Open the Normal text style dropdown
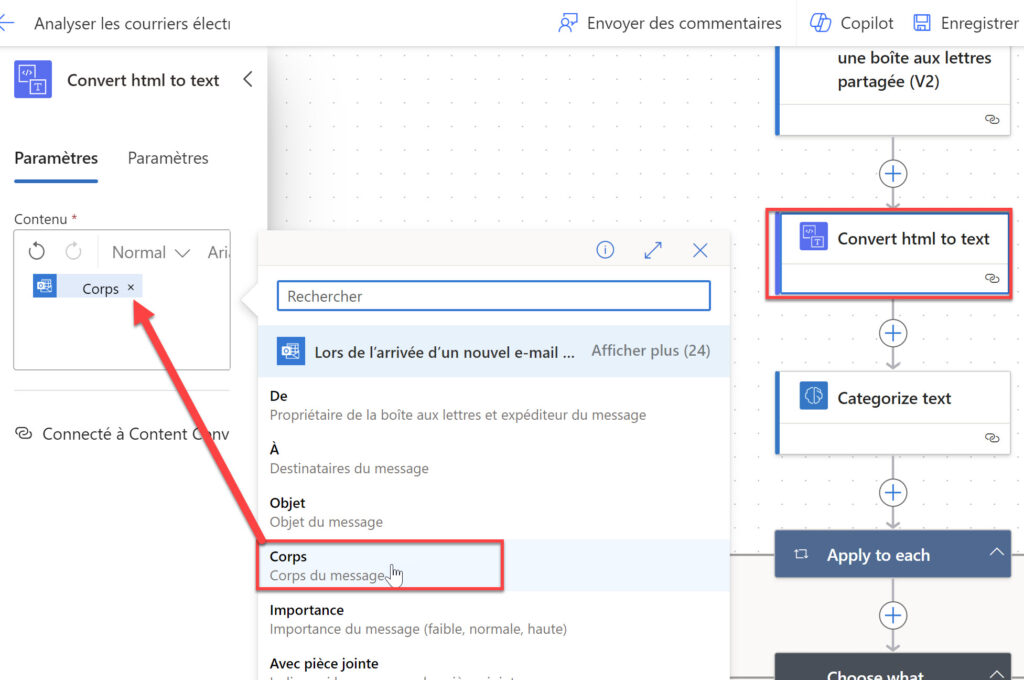1024x680 pixels. [149, 252]
